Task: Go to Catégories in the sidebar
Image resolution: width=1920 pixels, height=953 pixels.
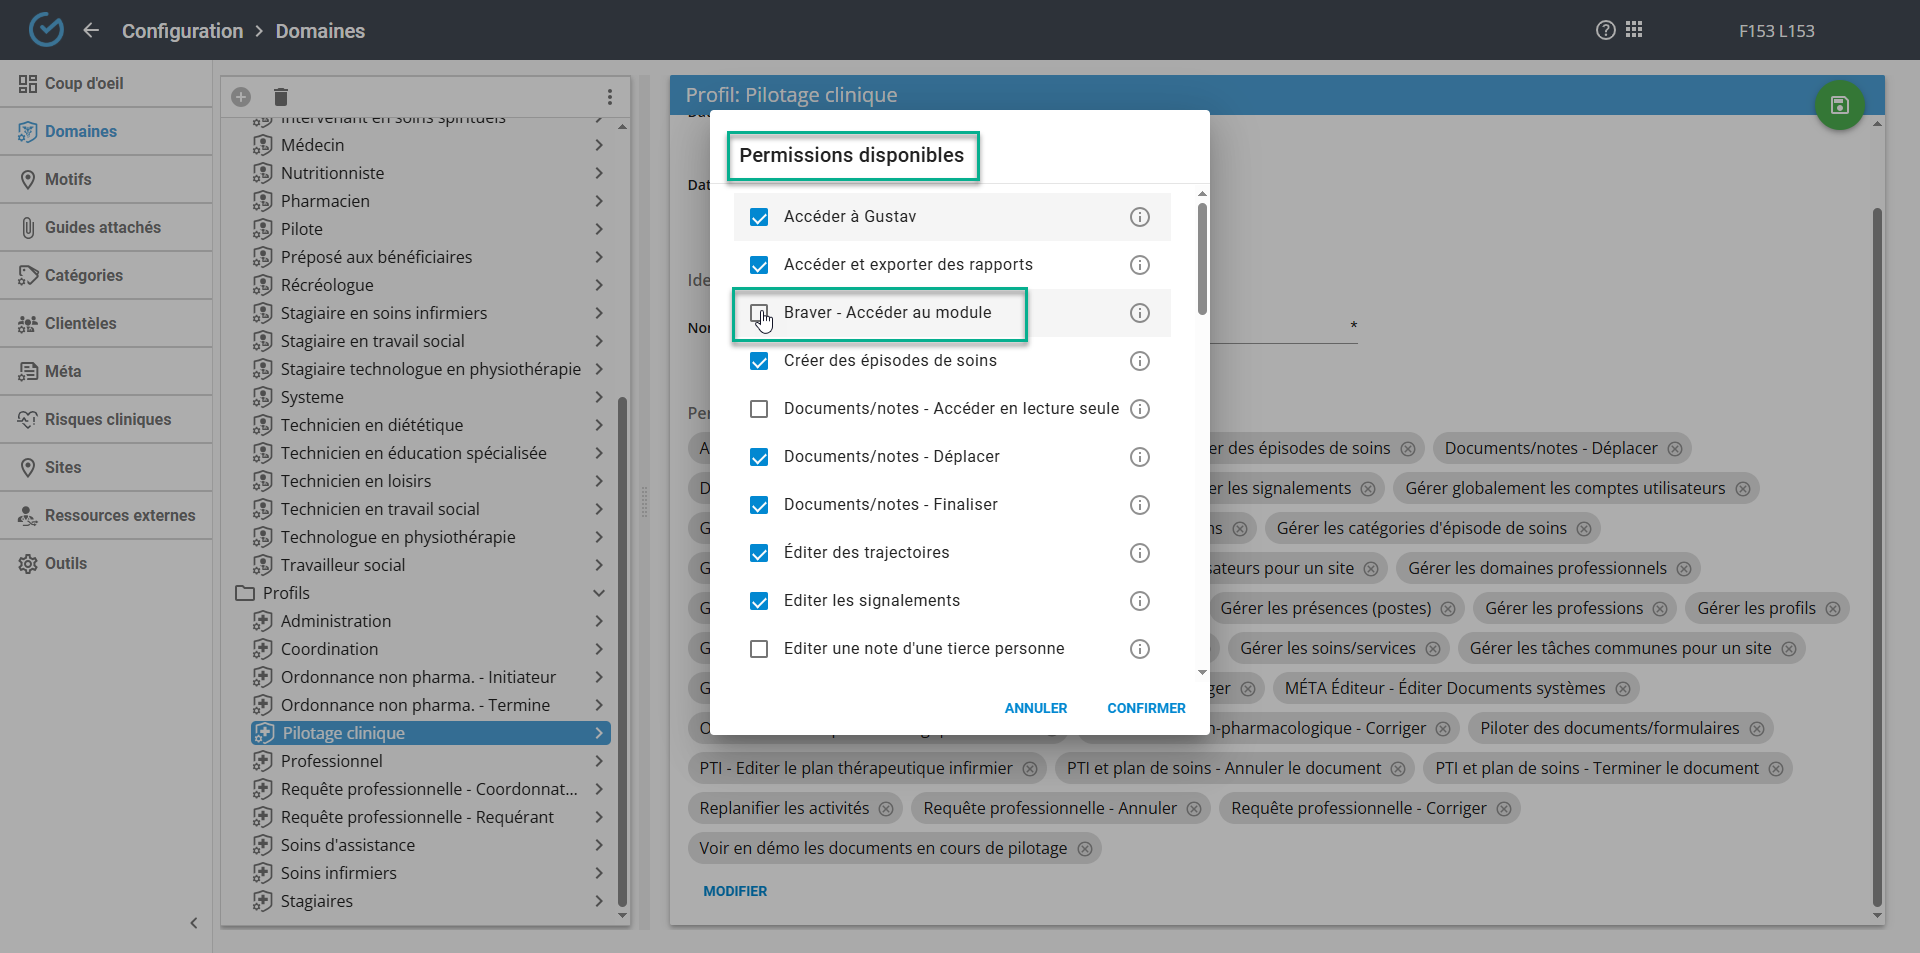Action: click(83, 275)
